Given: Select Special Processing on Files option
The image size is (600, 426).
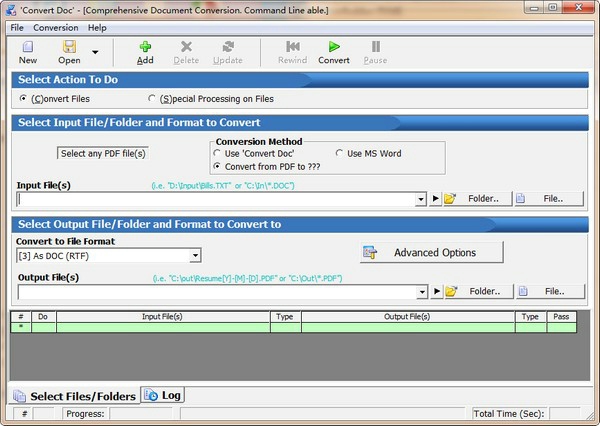Looking at the screenshot, I should pyautogui.click(x=152, y=99).
